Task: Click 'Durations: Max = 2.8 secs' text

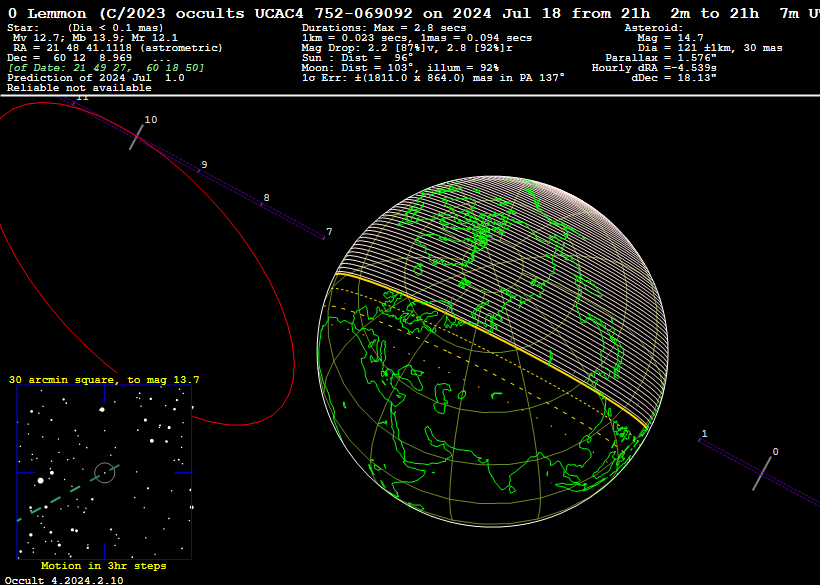Action: (384, 28)
